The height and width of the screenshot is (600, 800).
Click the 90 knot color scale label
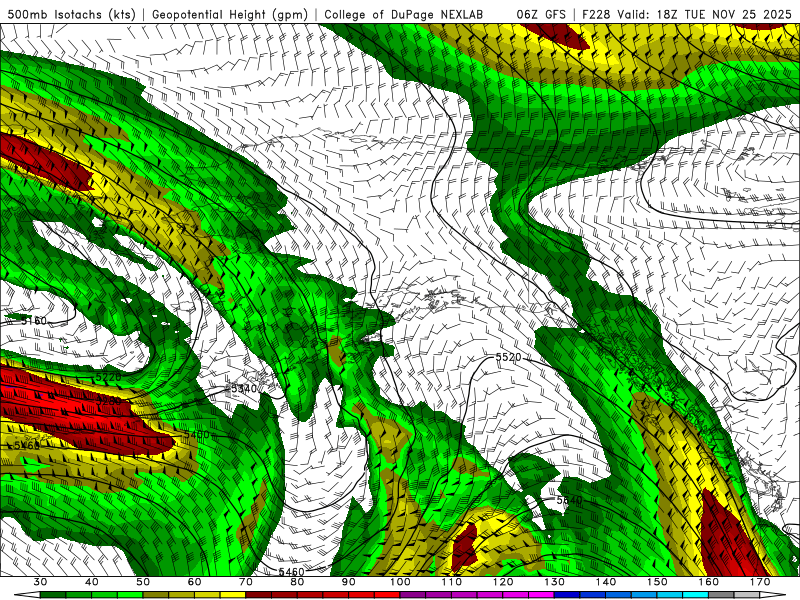point(349,582)
